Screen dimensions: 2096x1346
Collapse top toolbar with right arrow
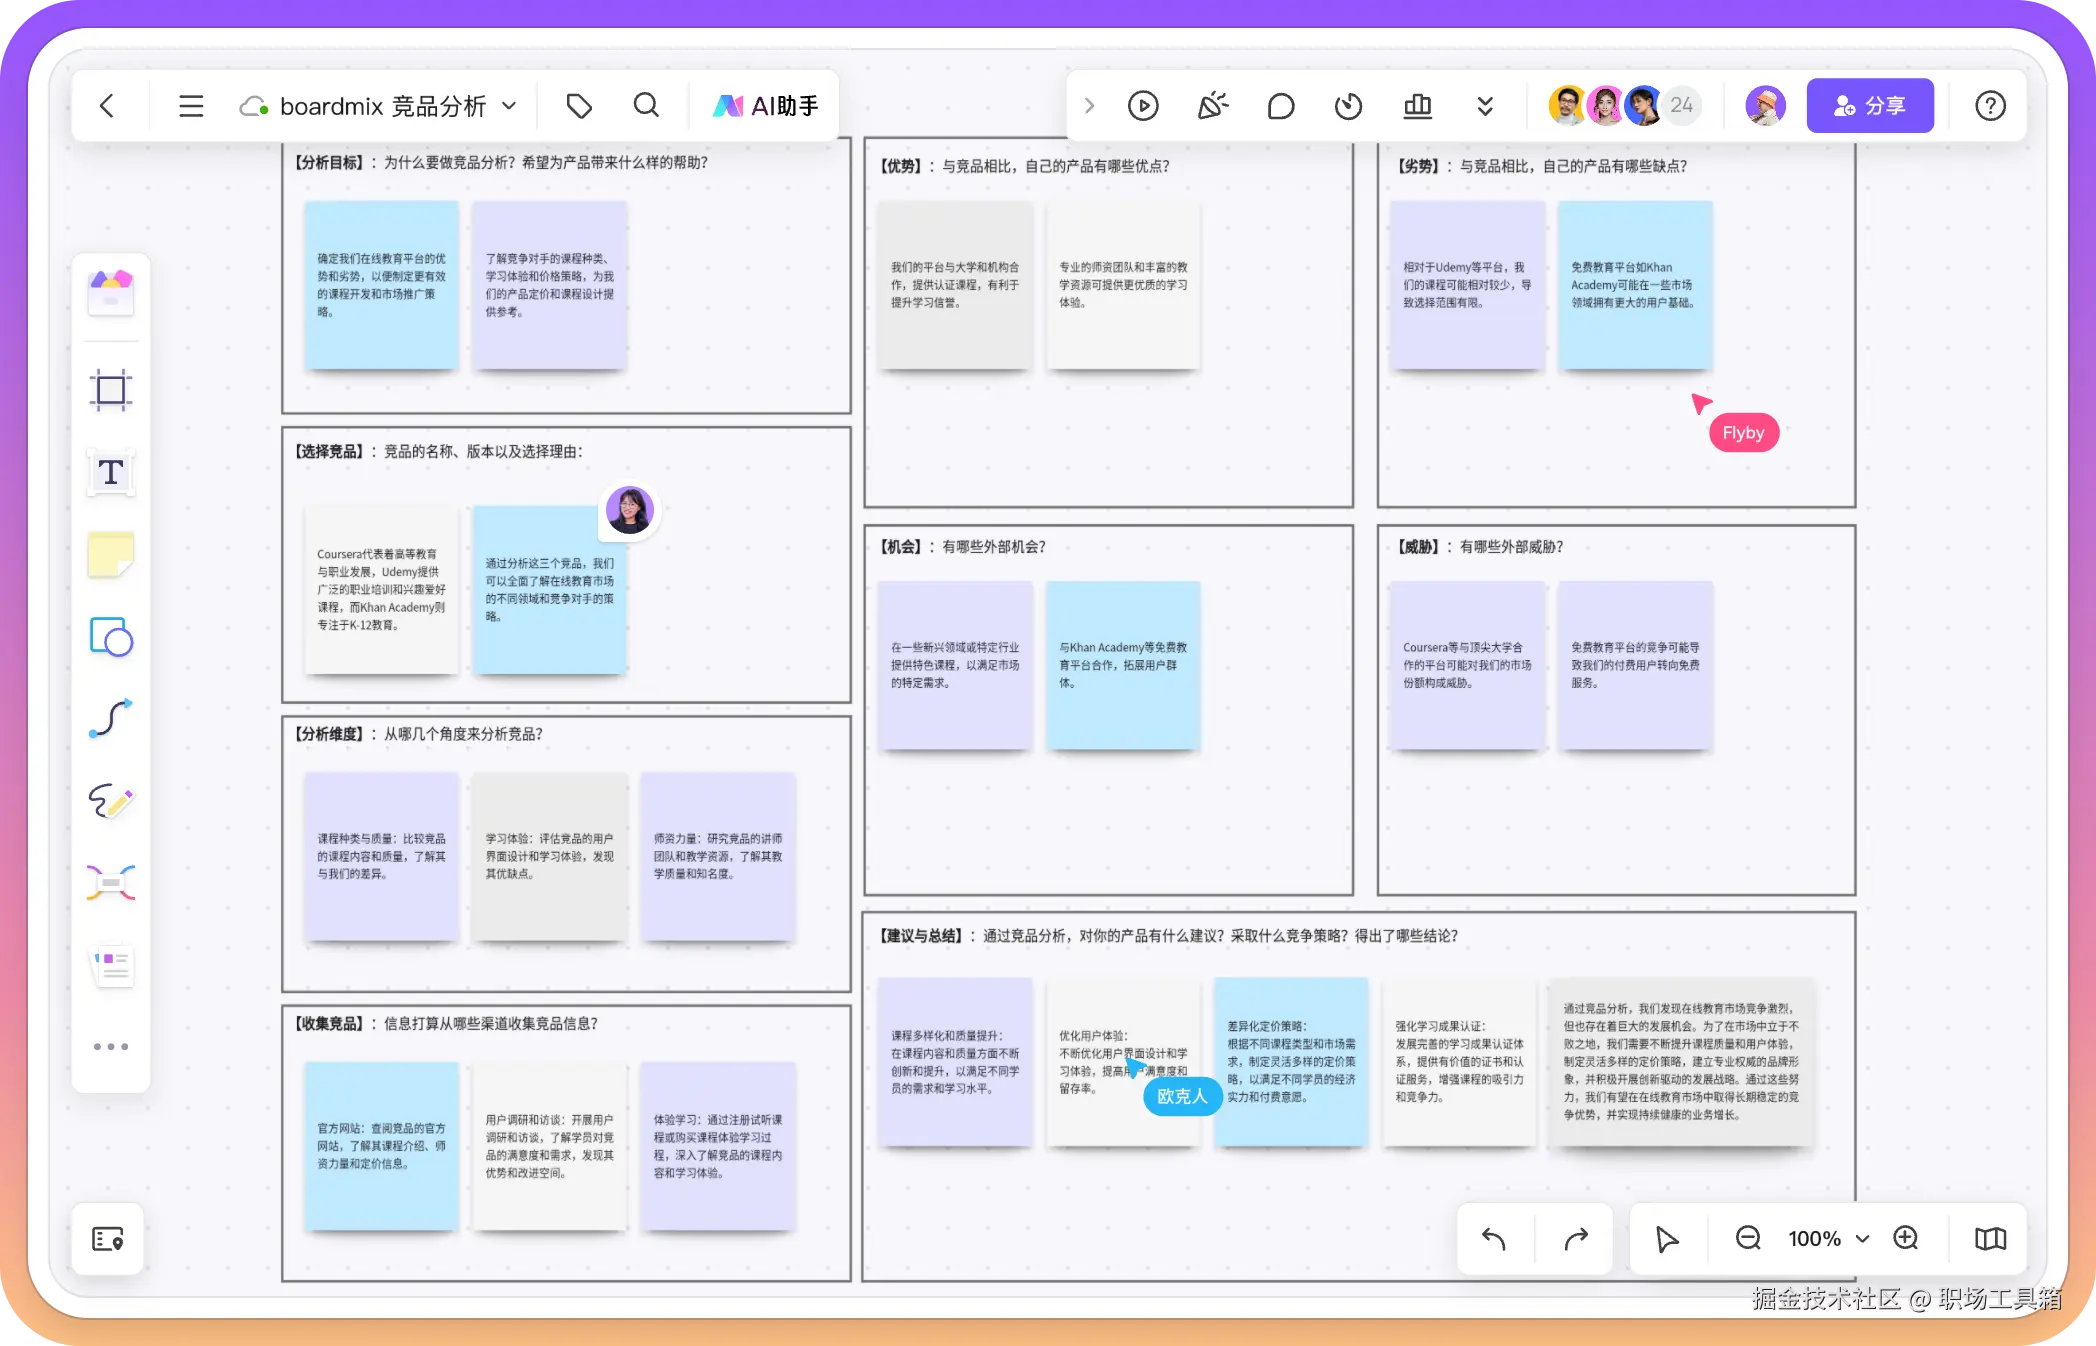coord(1089,106)
